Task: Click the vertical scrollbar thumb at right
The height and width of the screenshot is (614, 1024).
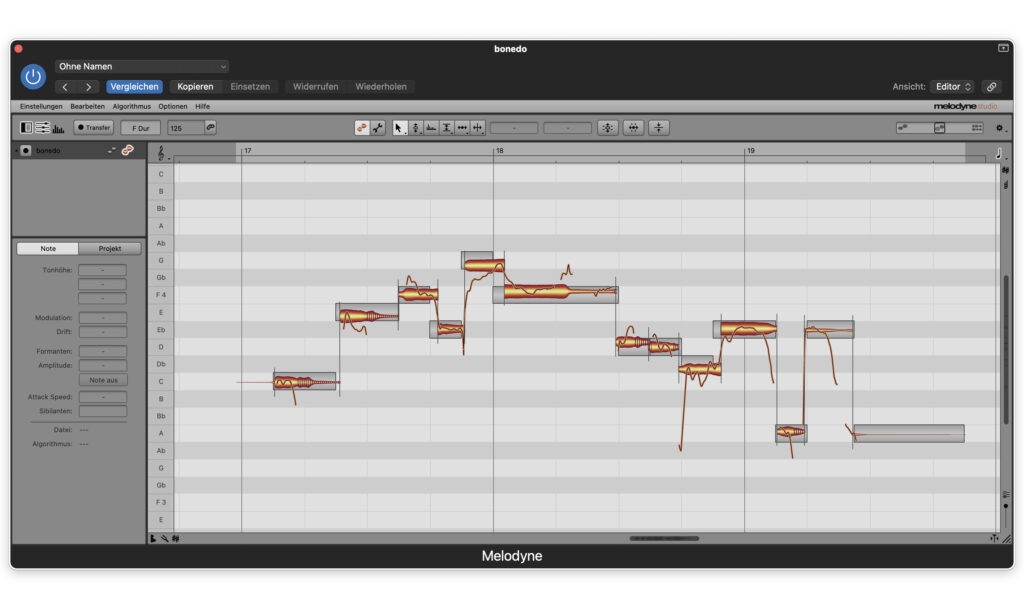Action: [1006, 349]
